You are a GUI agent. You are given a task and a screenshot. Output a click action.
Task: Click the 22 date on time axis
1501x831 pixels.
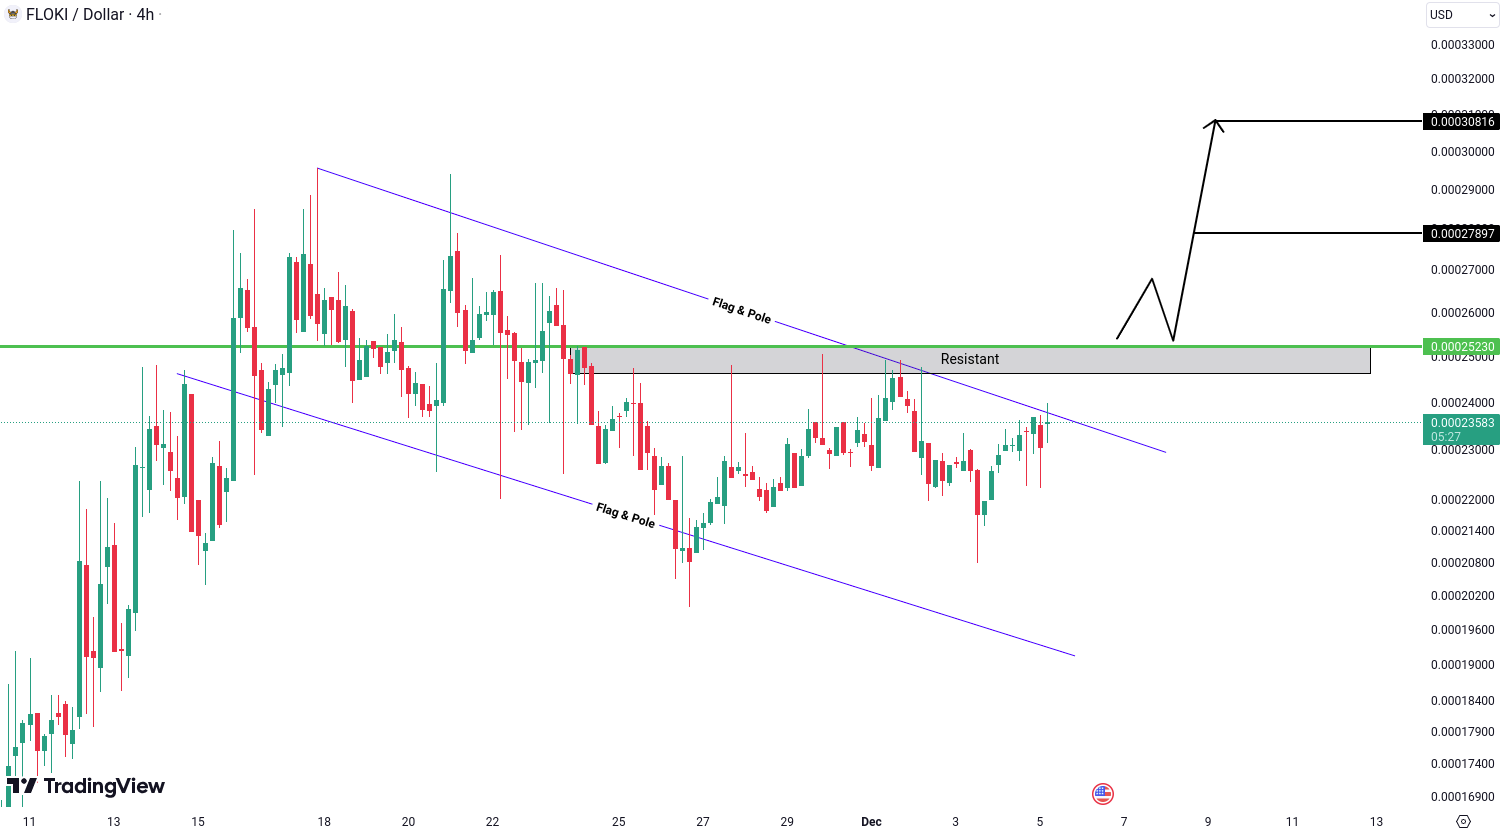[492, 822]
